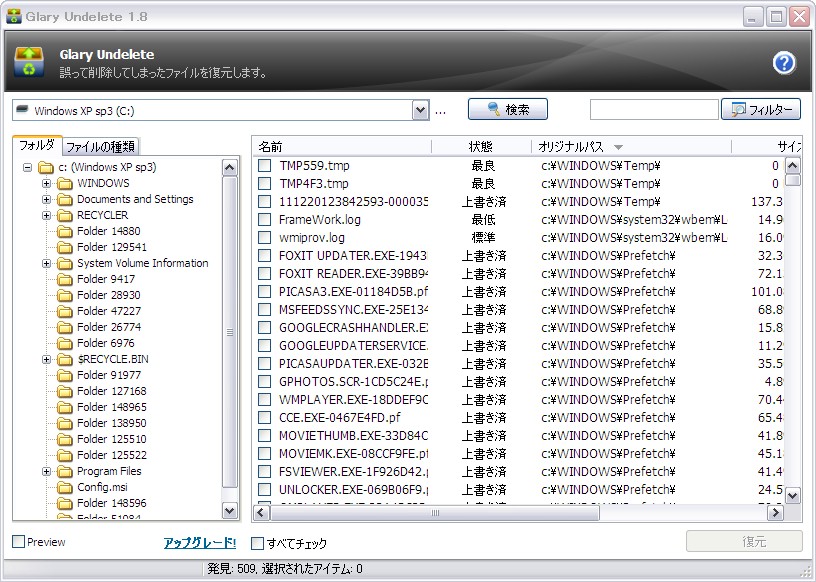Click the sort arrow on オリジナルパス column

coord(618,147)
